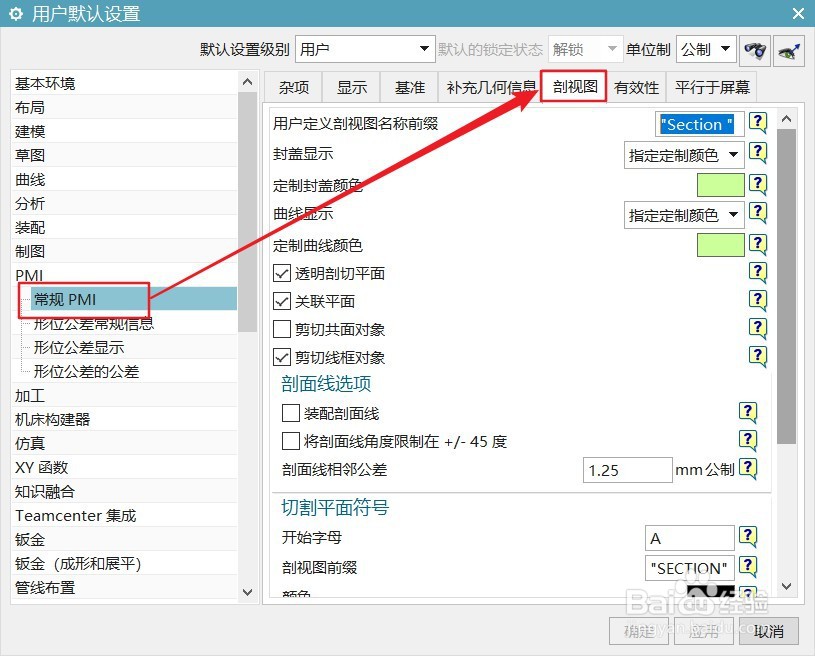
Task: Click the manage-current-settings icon beside the binoculars
Action: click(788, 50)
